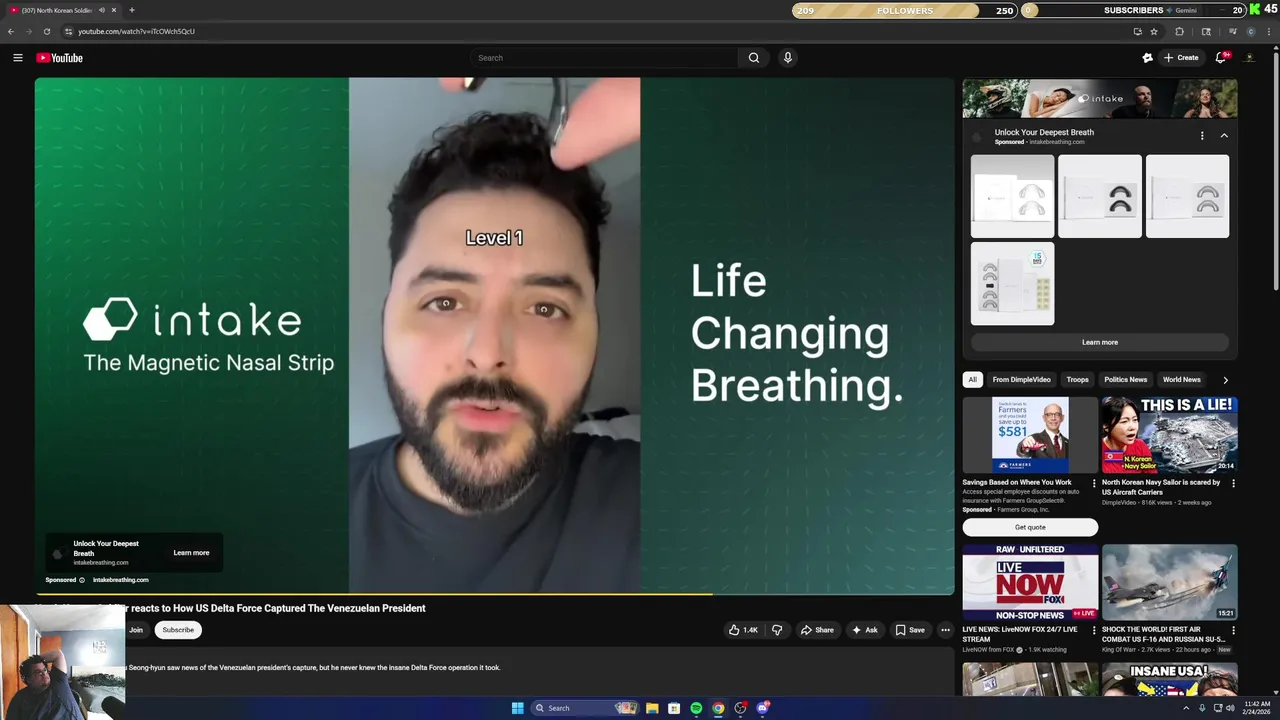Open taskbar clock showing 11:42 AM
The width and height of the screenshot is (1280, 720).
click(1255, 708)
